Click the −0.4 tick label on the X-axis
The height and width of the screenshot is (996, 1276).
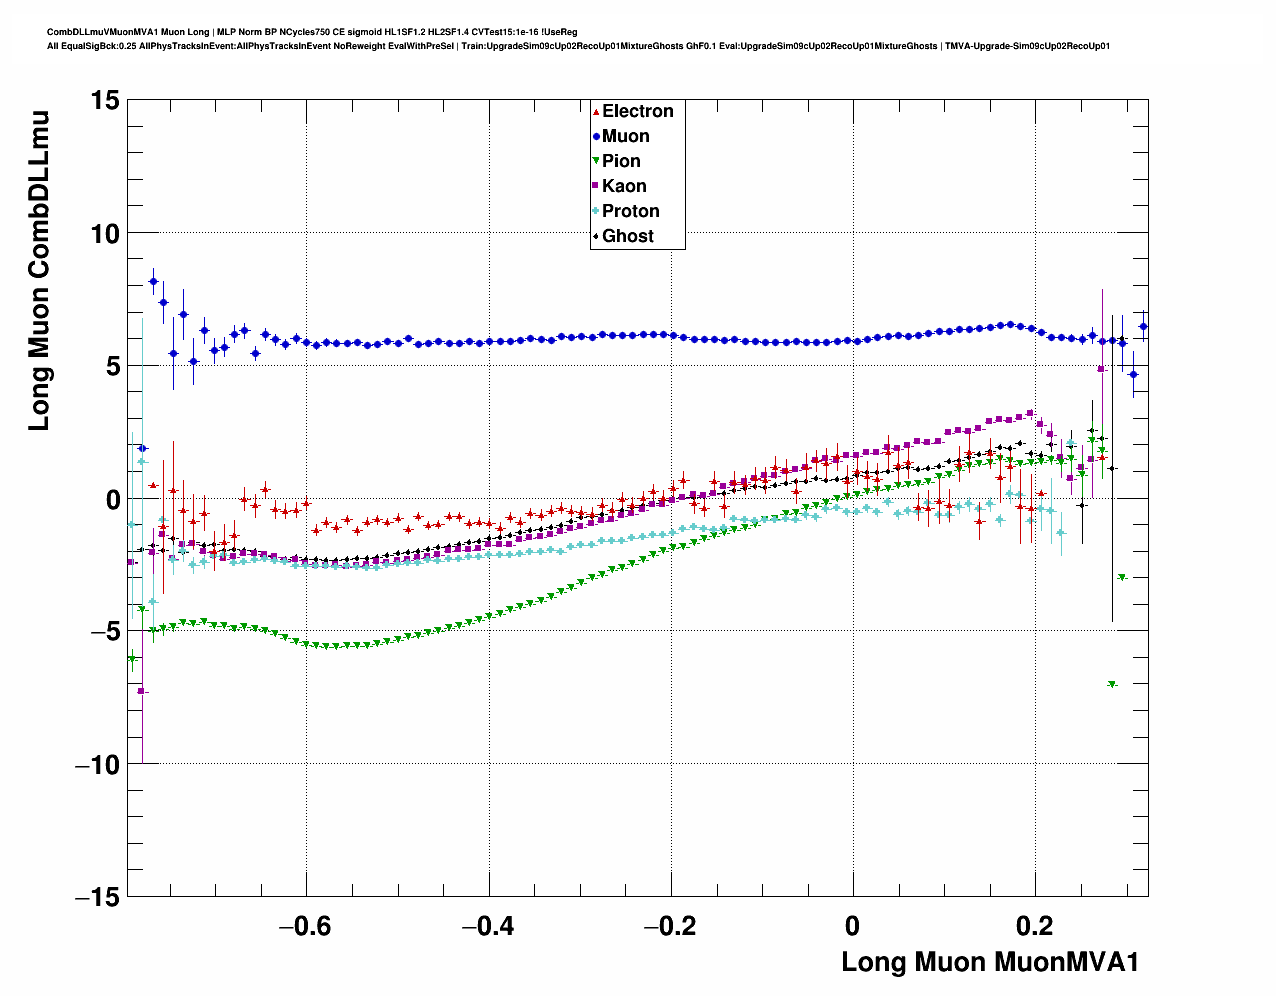coord(488,926)
